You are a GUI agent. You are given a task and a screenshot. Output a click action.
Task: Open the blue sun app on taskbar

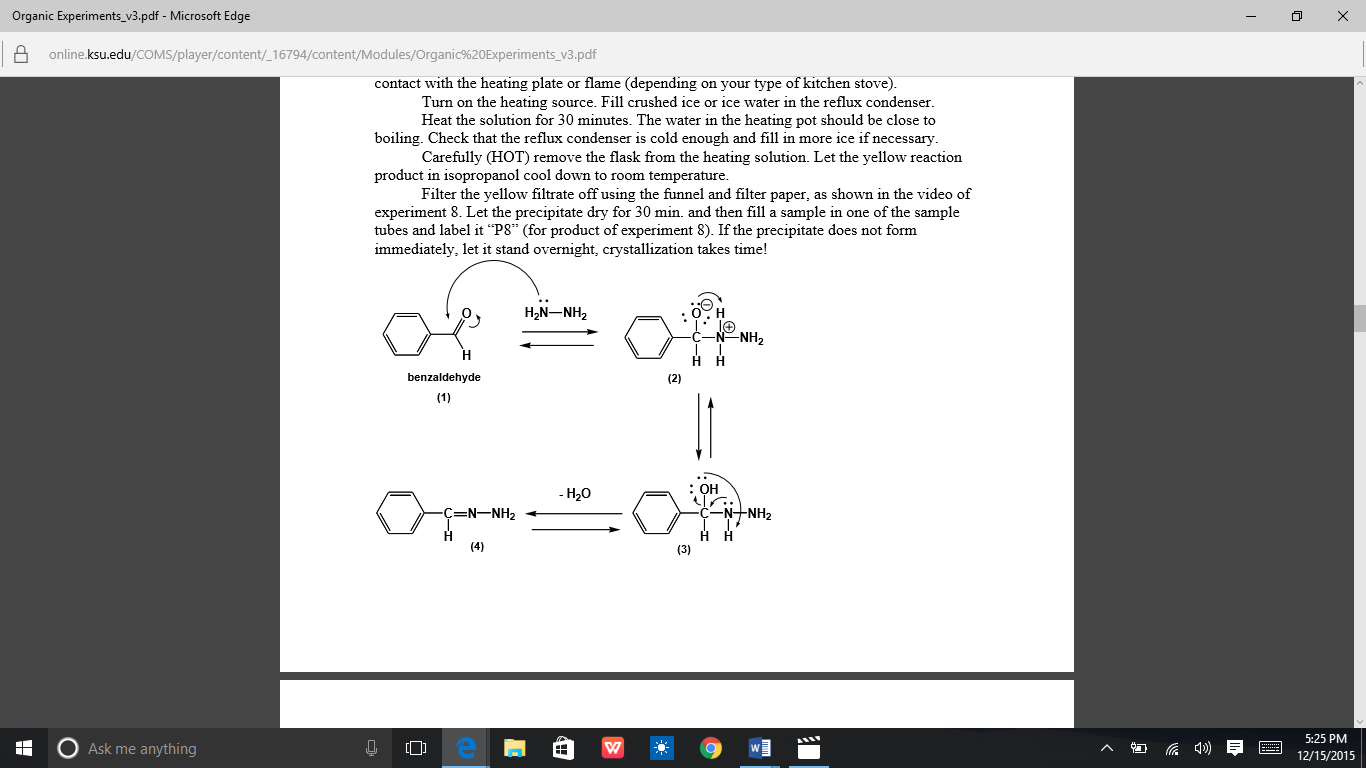pyautogui.click(x=661, y=748)
